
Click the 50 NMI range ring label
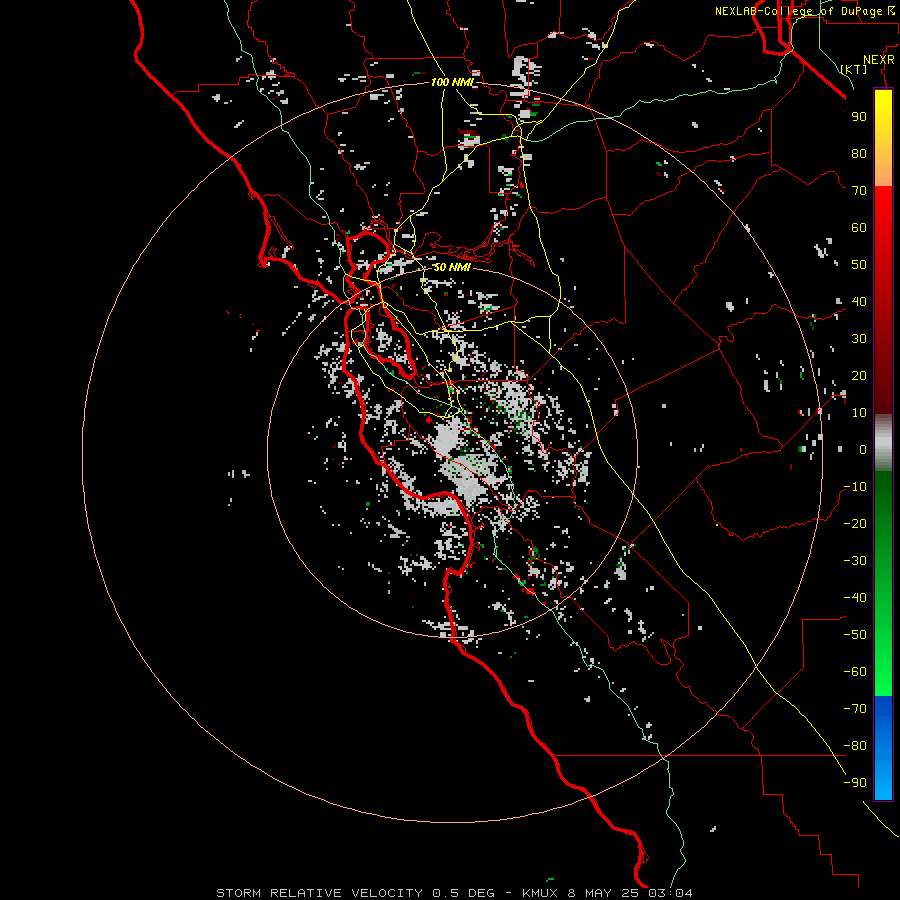[x=452, y=267]
